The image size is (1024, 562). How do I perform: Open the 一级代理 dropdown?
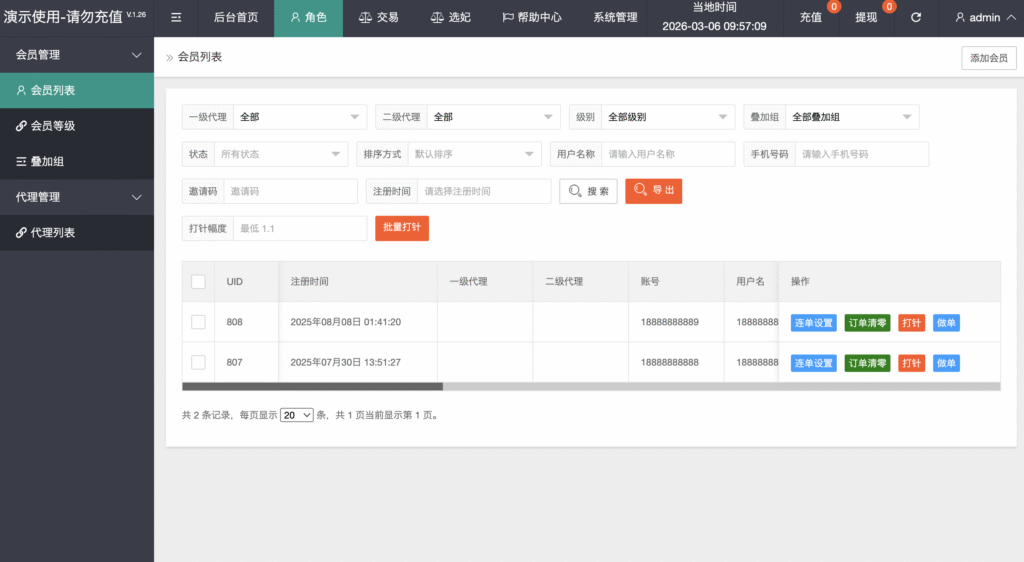pos(300,117)
